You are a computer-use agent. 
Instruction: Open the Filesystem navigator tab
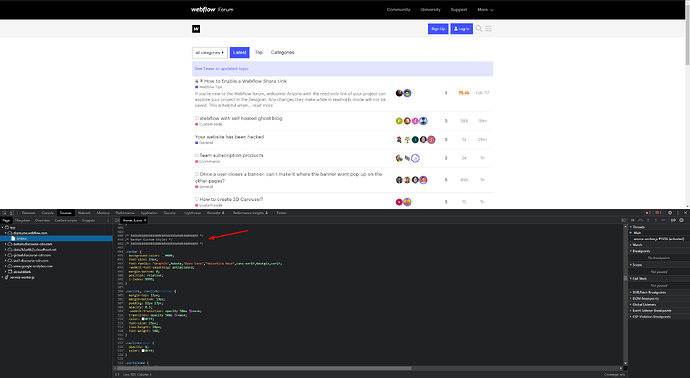(22, 220)
